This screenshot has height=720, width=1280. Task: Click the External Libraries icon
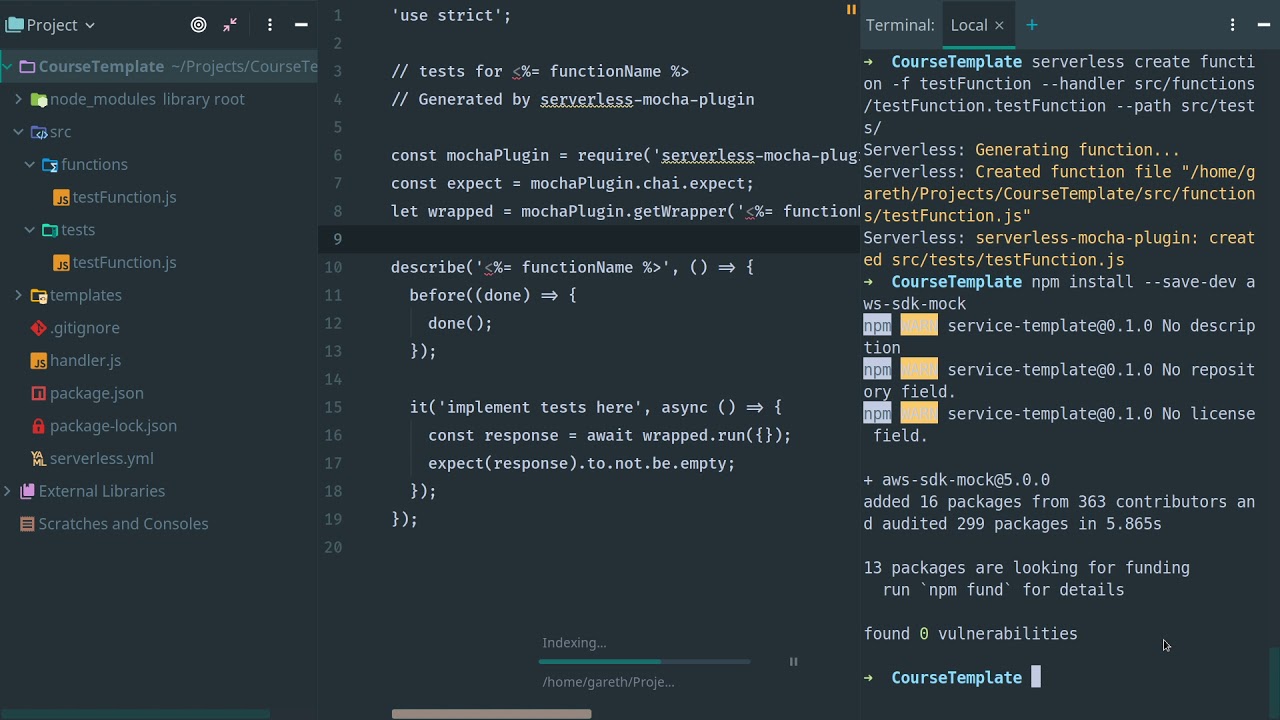(x=27, y=491)
